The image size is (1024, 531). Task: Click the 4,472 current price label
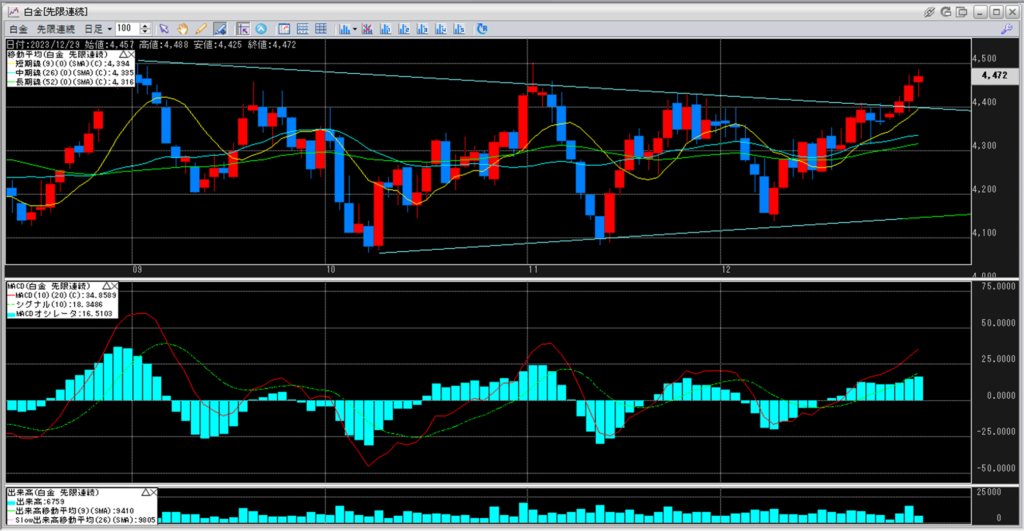click(x=994, y=75)
